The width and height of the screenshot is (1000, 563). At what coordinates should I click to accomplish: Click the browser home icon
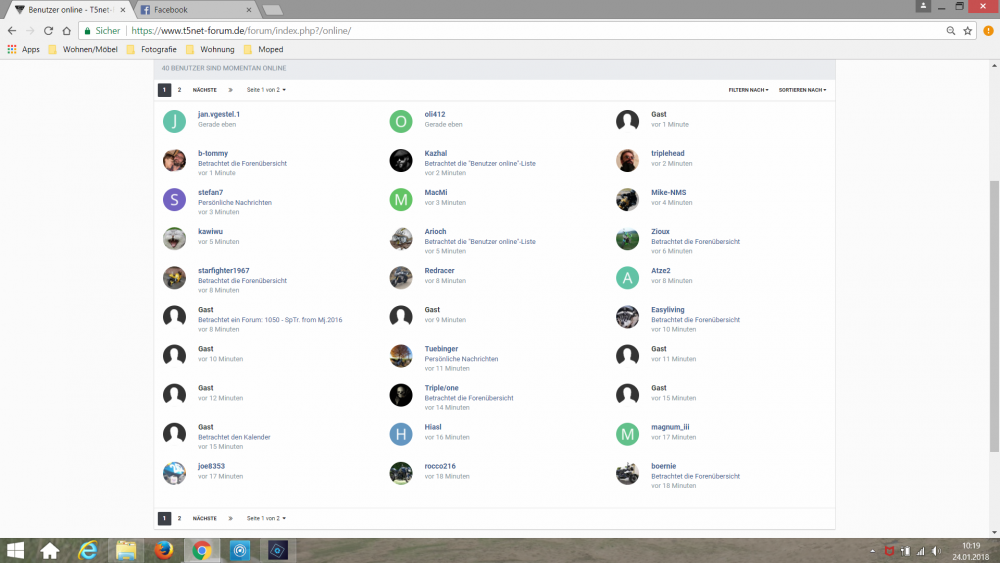[66, 31]
